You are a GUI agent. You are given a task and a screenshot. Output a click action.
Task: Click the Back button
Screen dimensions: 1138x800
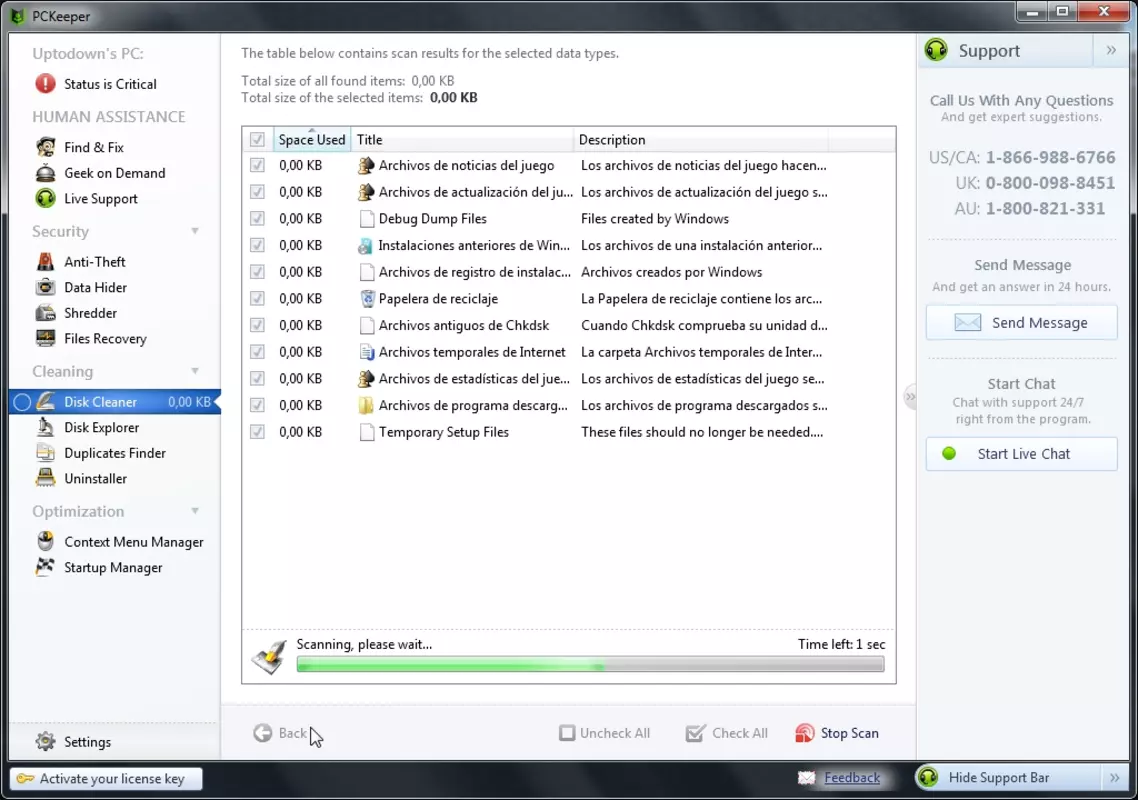[x=280, y=733]
